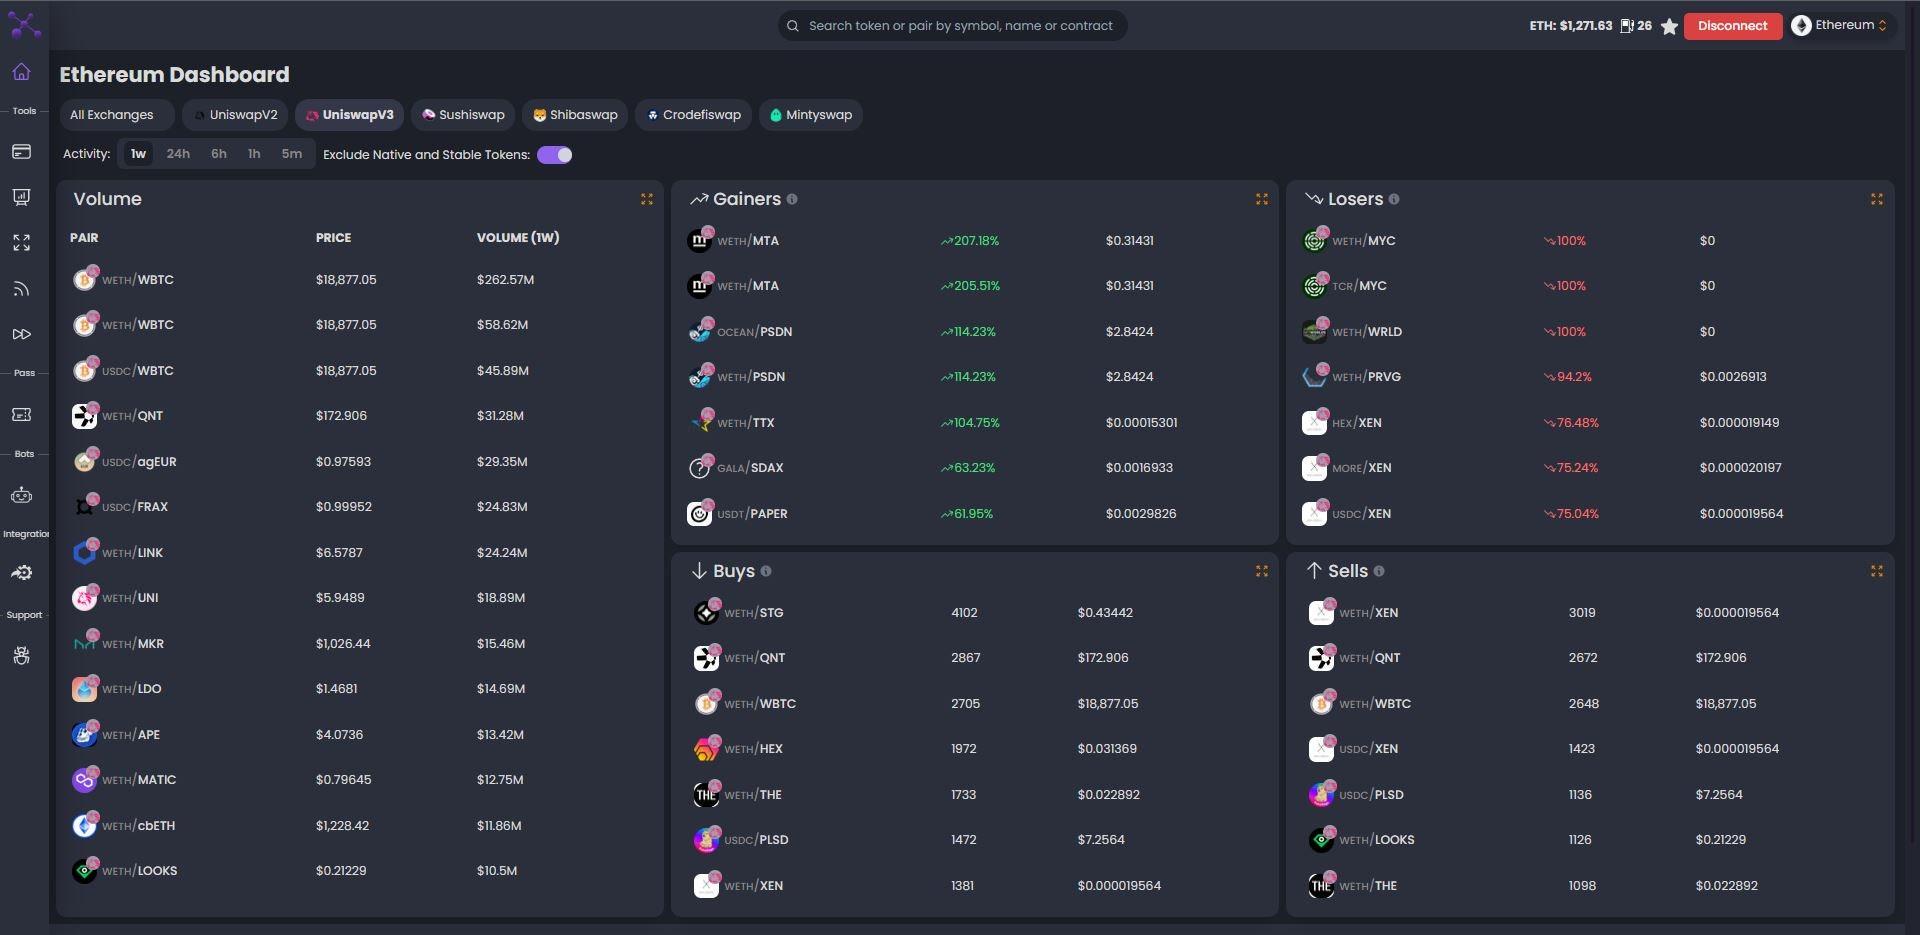This screenshot has height=935, width=1920.
Task: Expand the Volume panel
Action: click(647, 200)
